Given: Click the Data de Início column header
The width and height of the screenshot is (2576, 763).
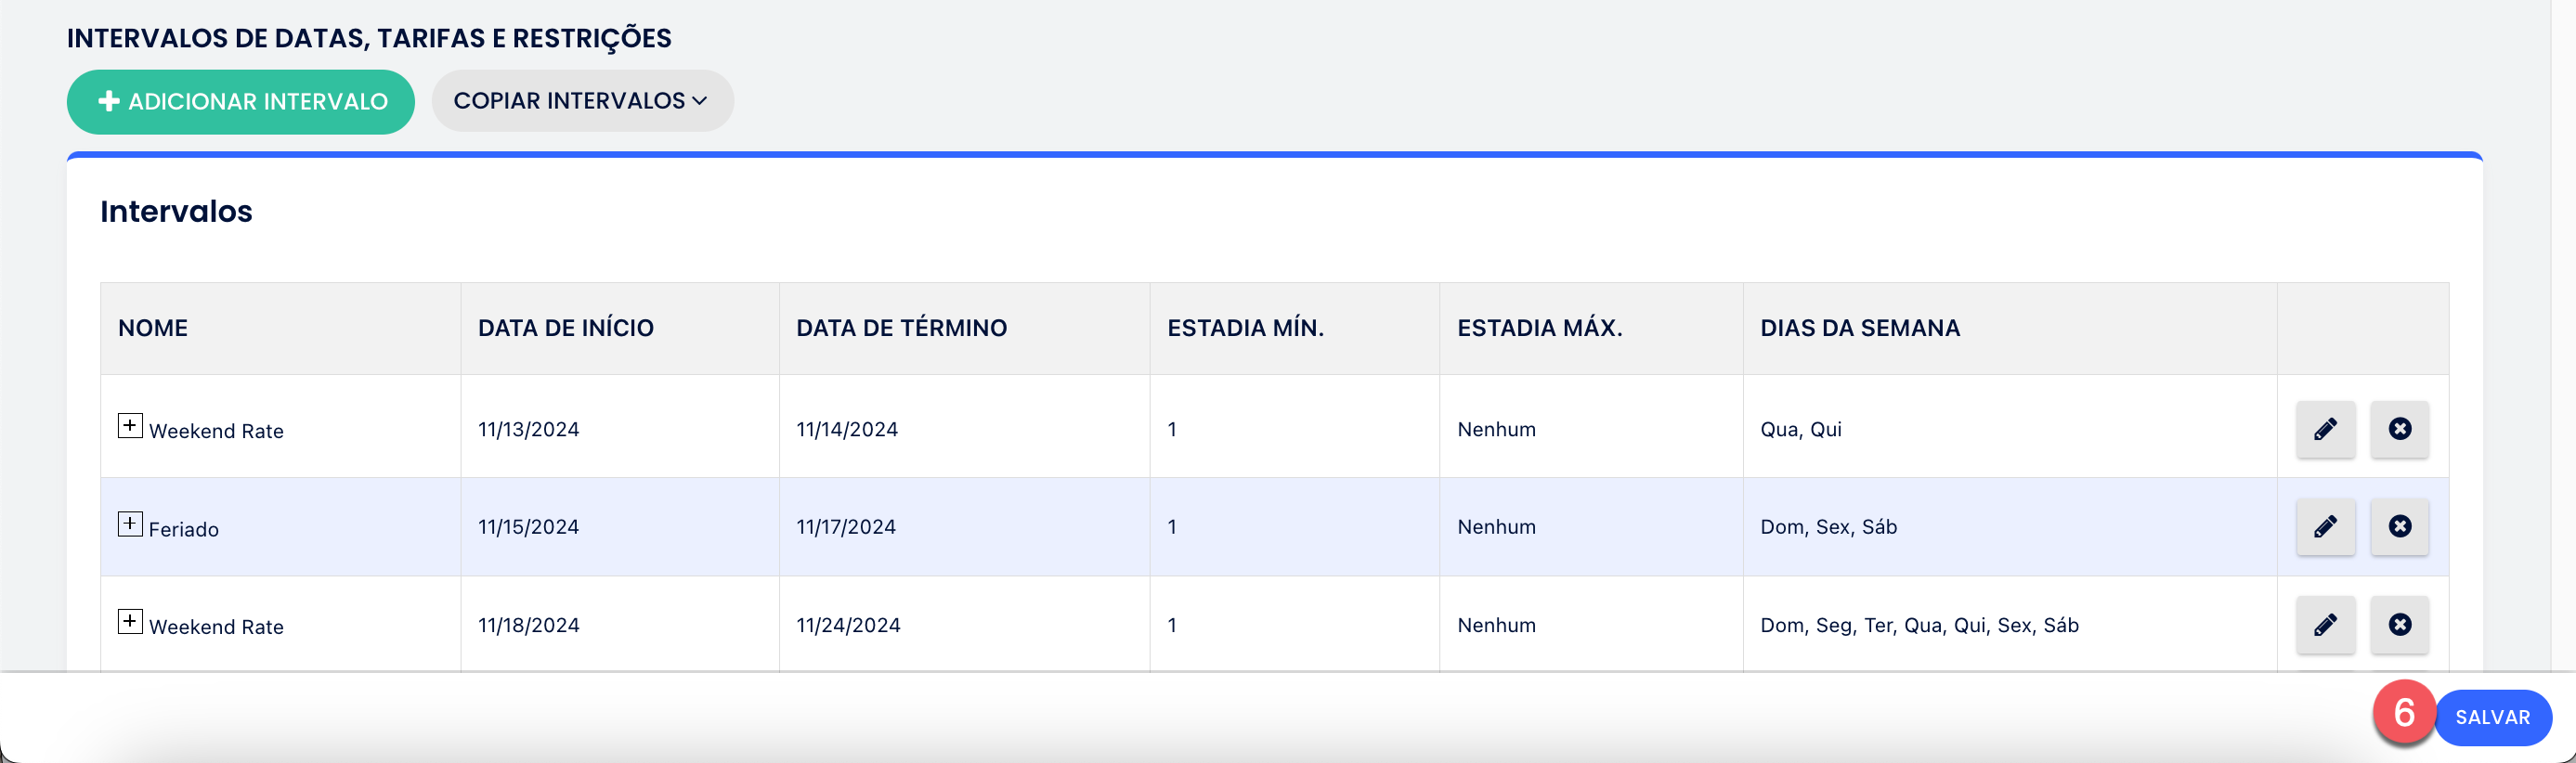Looking at the screenshot, I should click(565, 328).
